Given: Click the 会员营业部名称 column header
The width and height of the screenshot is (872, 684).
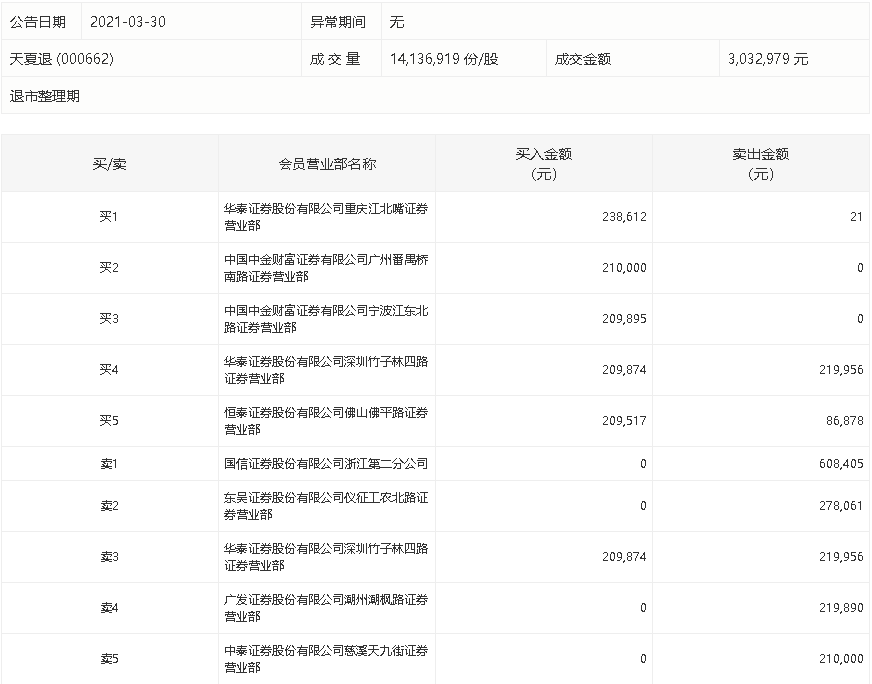Looking at the screenshot, I should [327, 163].
